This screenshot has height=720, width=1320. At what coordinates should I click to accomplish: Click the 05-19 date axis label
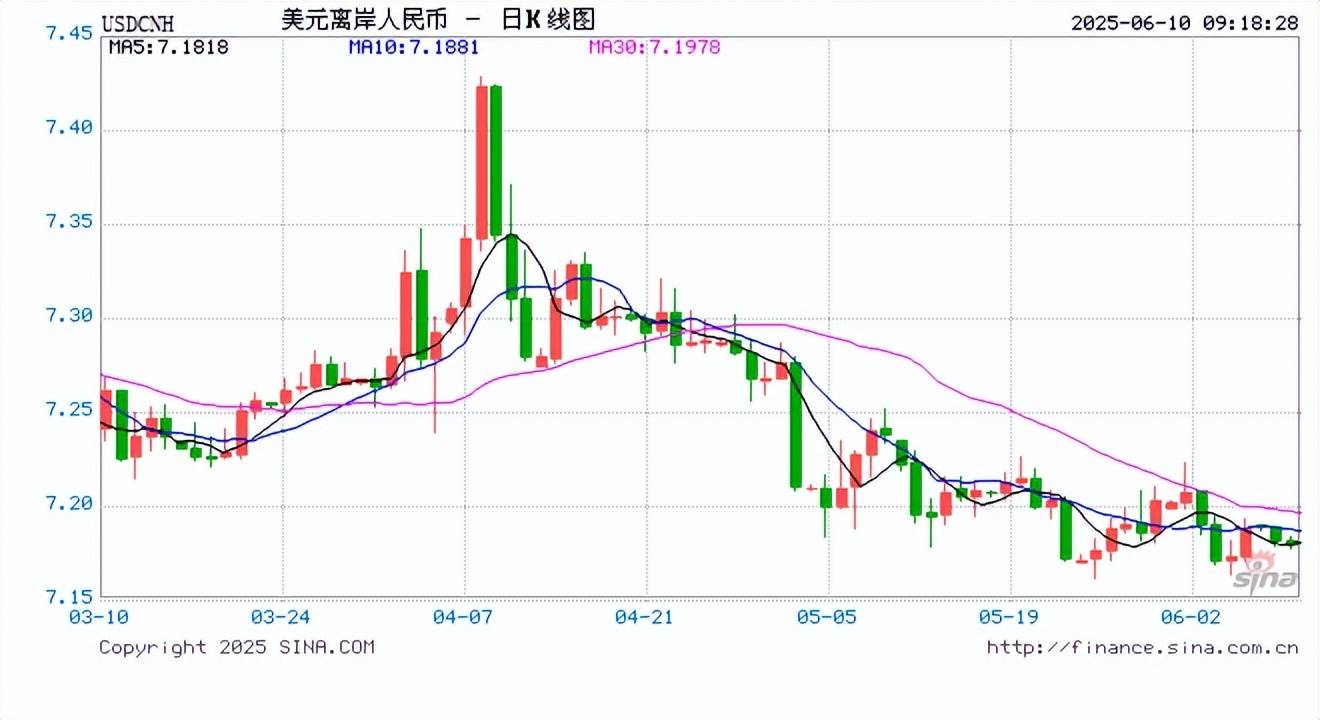[1010, 617]
